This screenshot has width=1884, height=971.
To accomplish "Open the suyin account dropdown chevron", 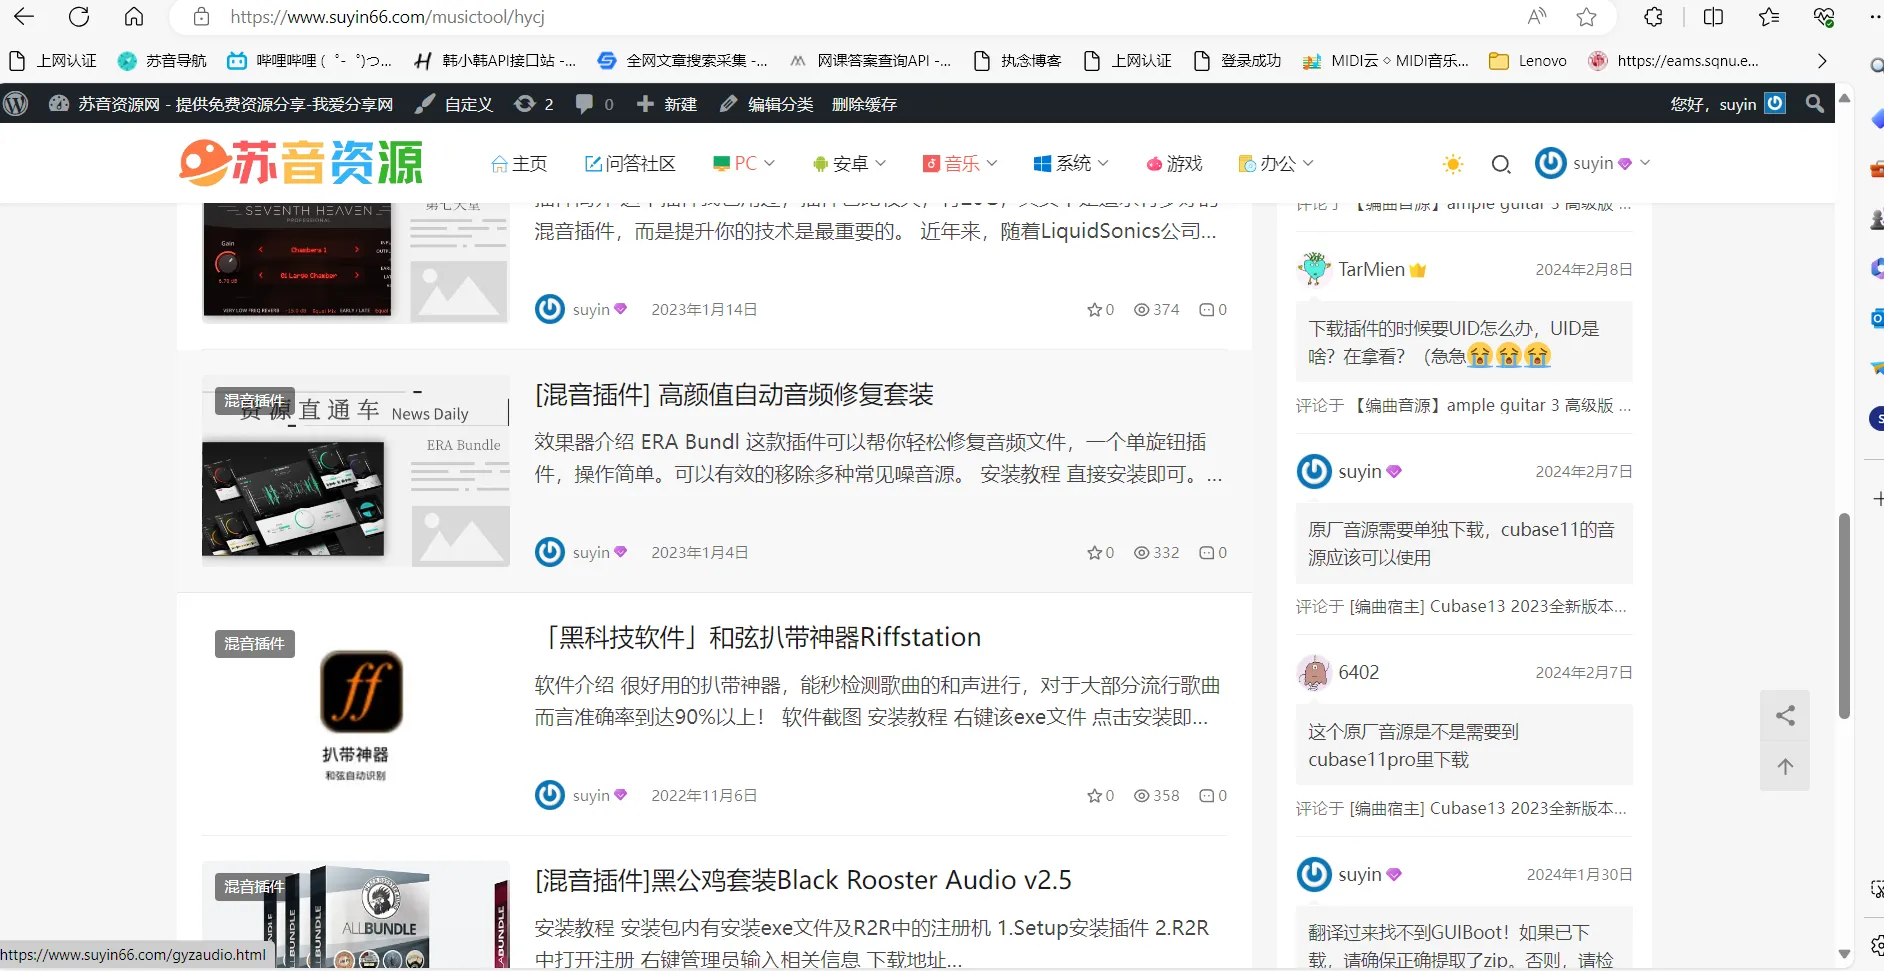I will [x=1645, y=163].
